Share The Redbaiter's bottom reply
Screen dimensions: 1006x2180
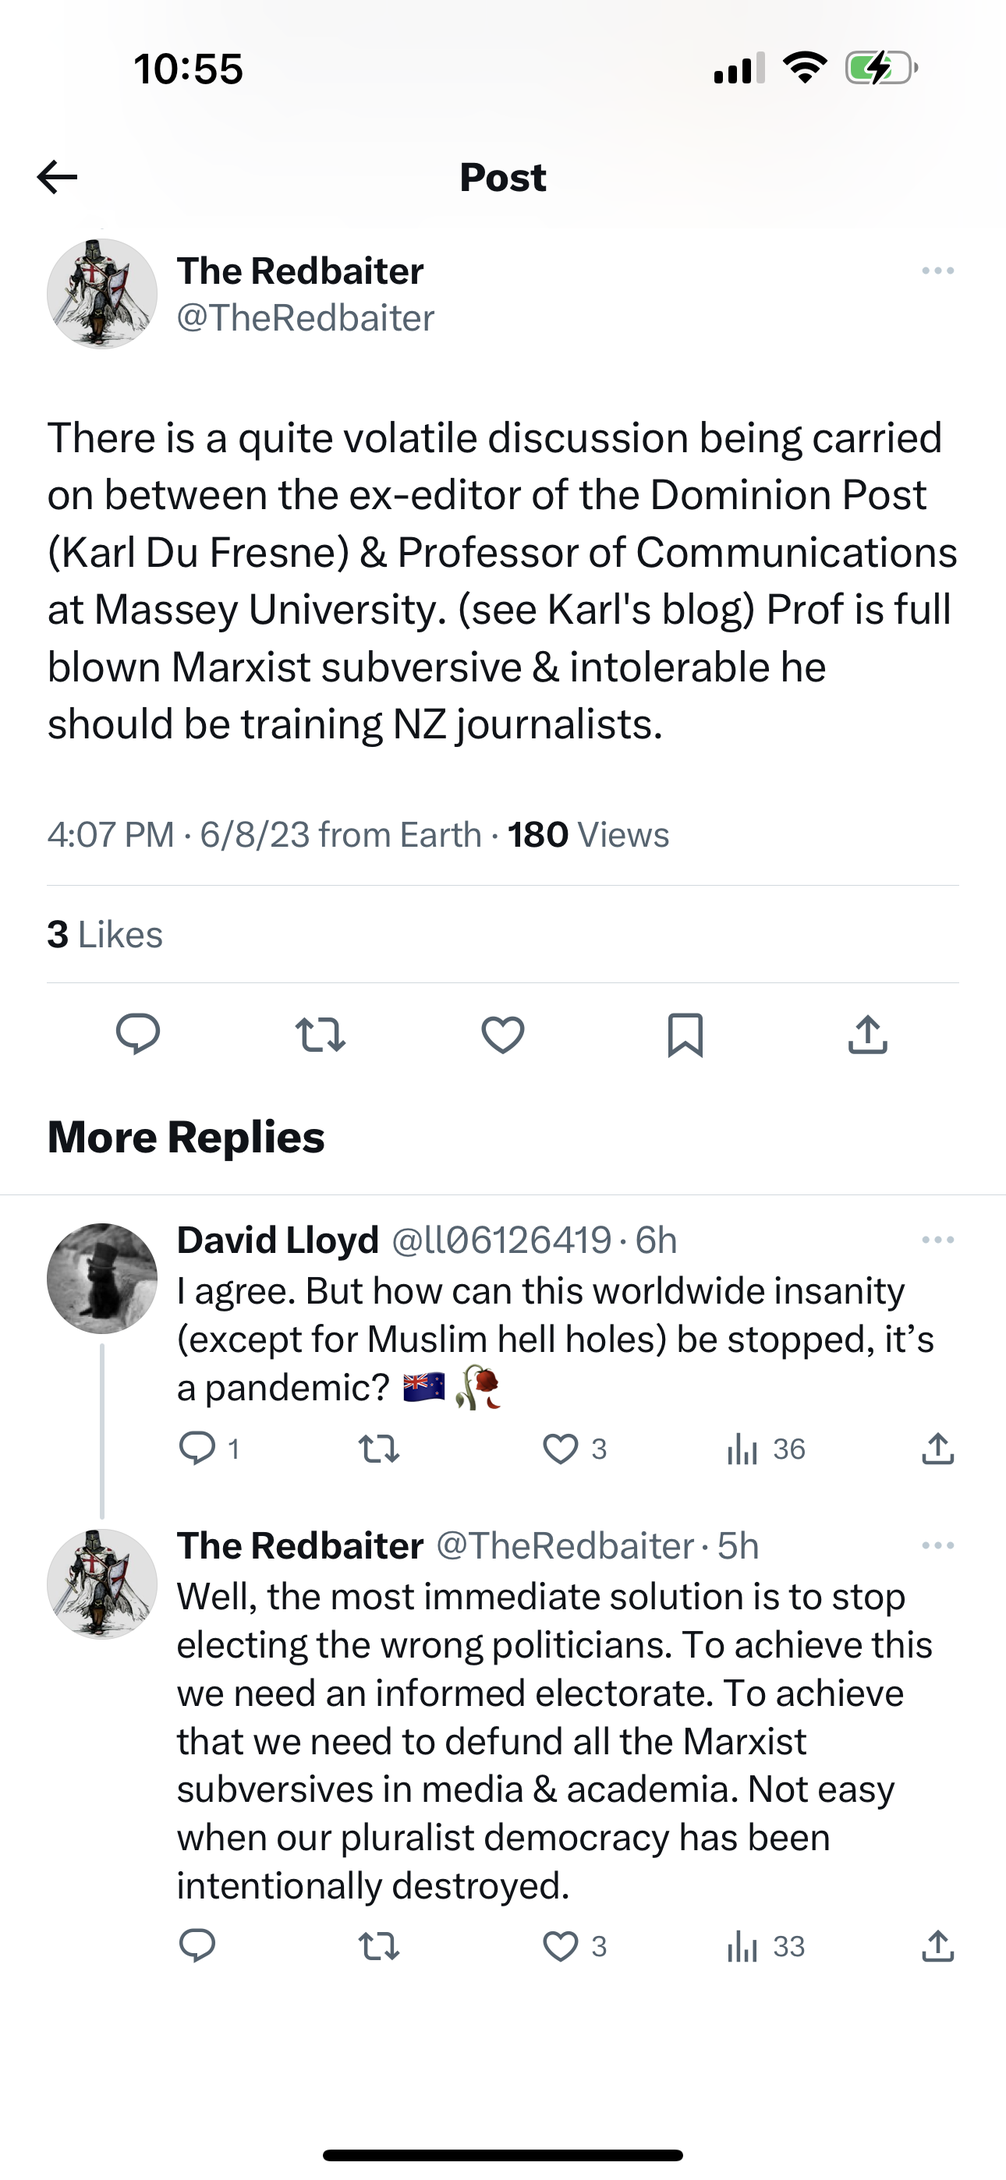937,1946
